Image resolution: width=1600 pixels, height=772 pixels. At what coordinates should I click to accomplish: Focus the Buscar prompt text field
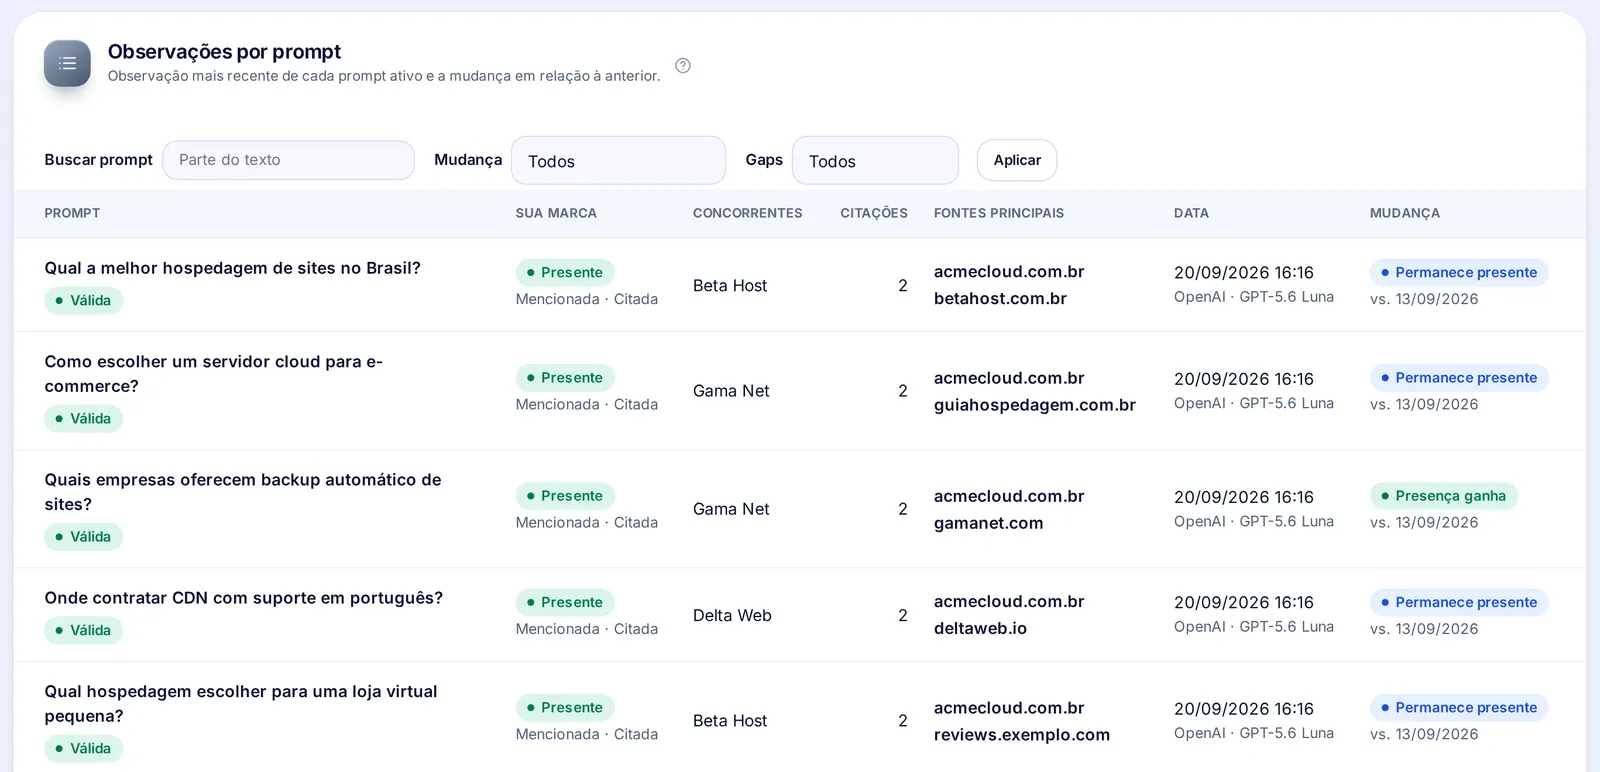point(288,160)
